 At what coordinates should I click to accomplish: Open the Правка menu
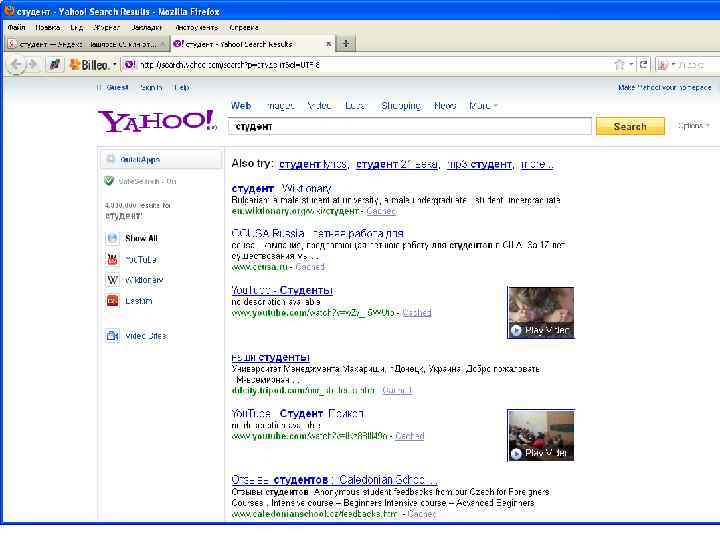(47, 28)
